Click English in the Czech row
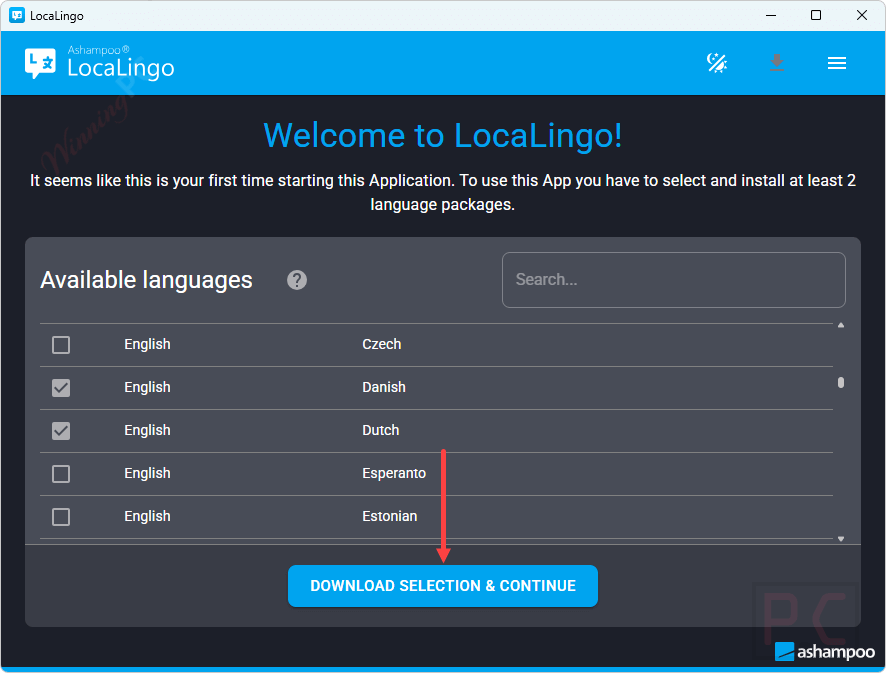 [147, 344]
